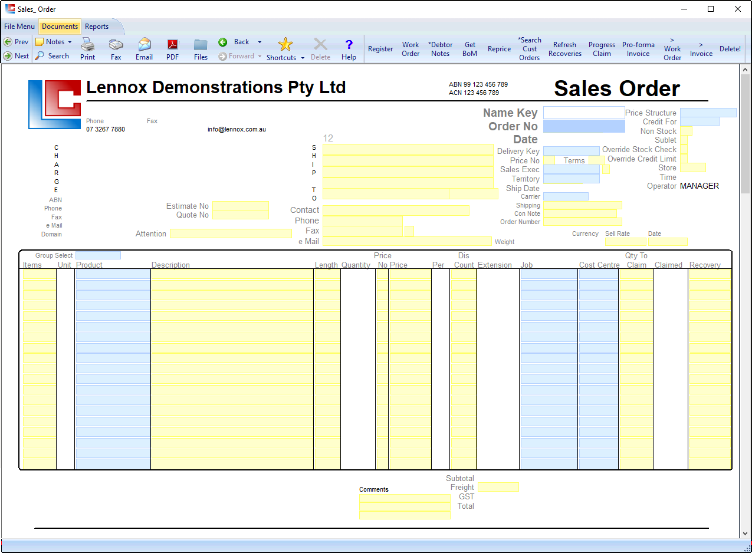The width and height of the screenshot is (752, 553).
Task: Click the Refresh Recoveries button
Action: point(565,49)
